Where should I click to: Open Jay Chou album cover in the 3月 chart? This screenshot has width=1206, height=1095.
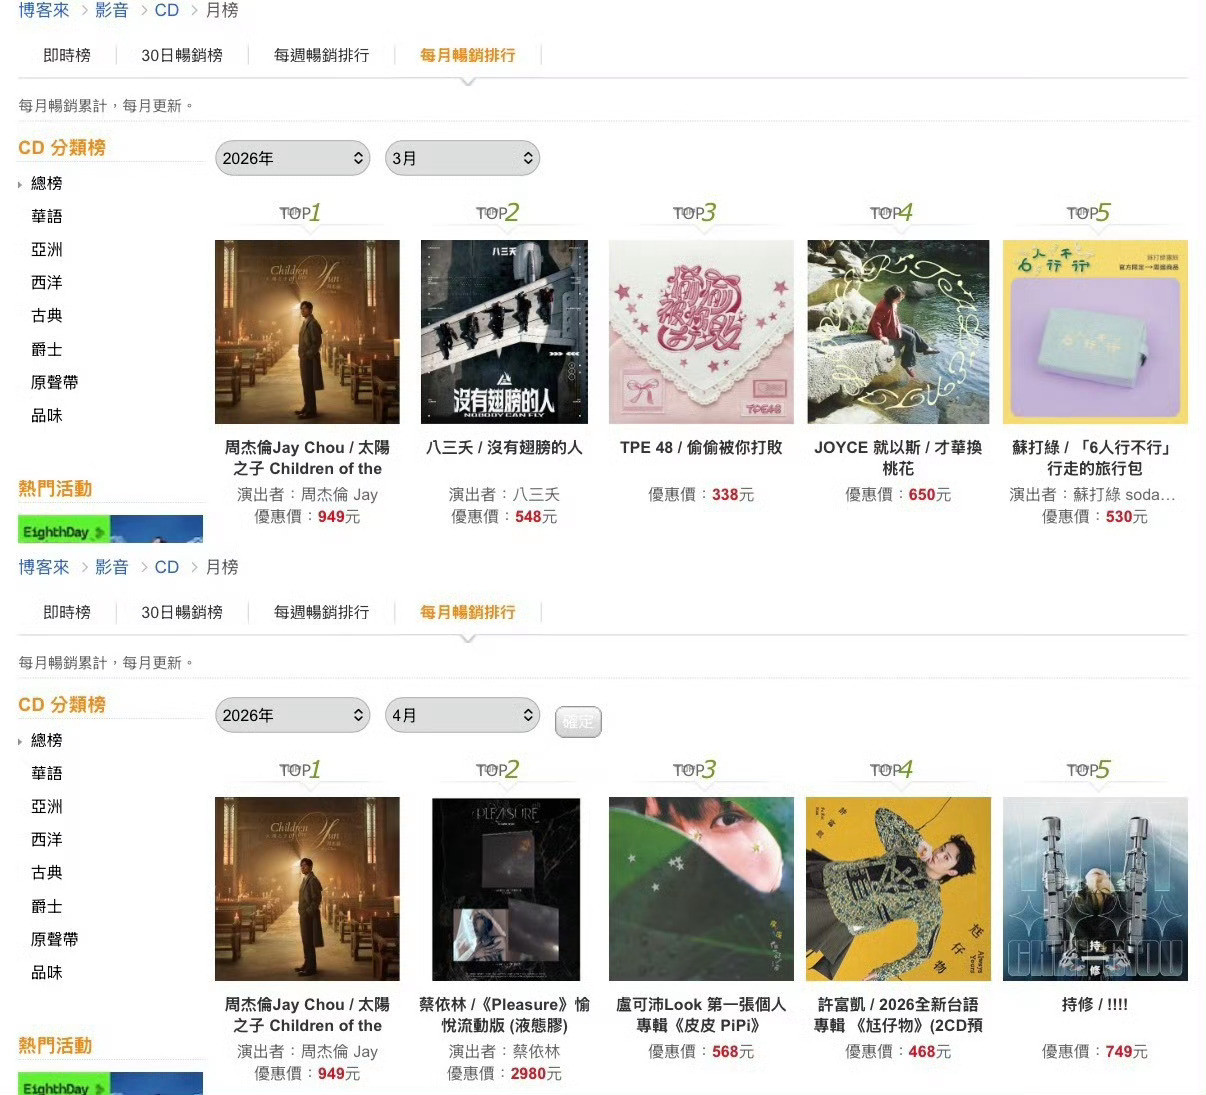coord(307,332)
